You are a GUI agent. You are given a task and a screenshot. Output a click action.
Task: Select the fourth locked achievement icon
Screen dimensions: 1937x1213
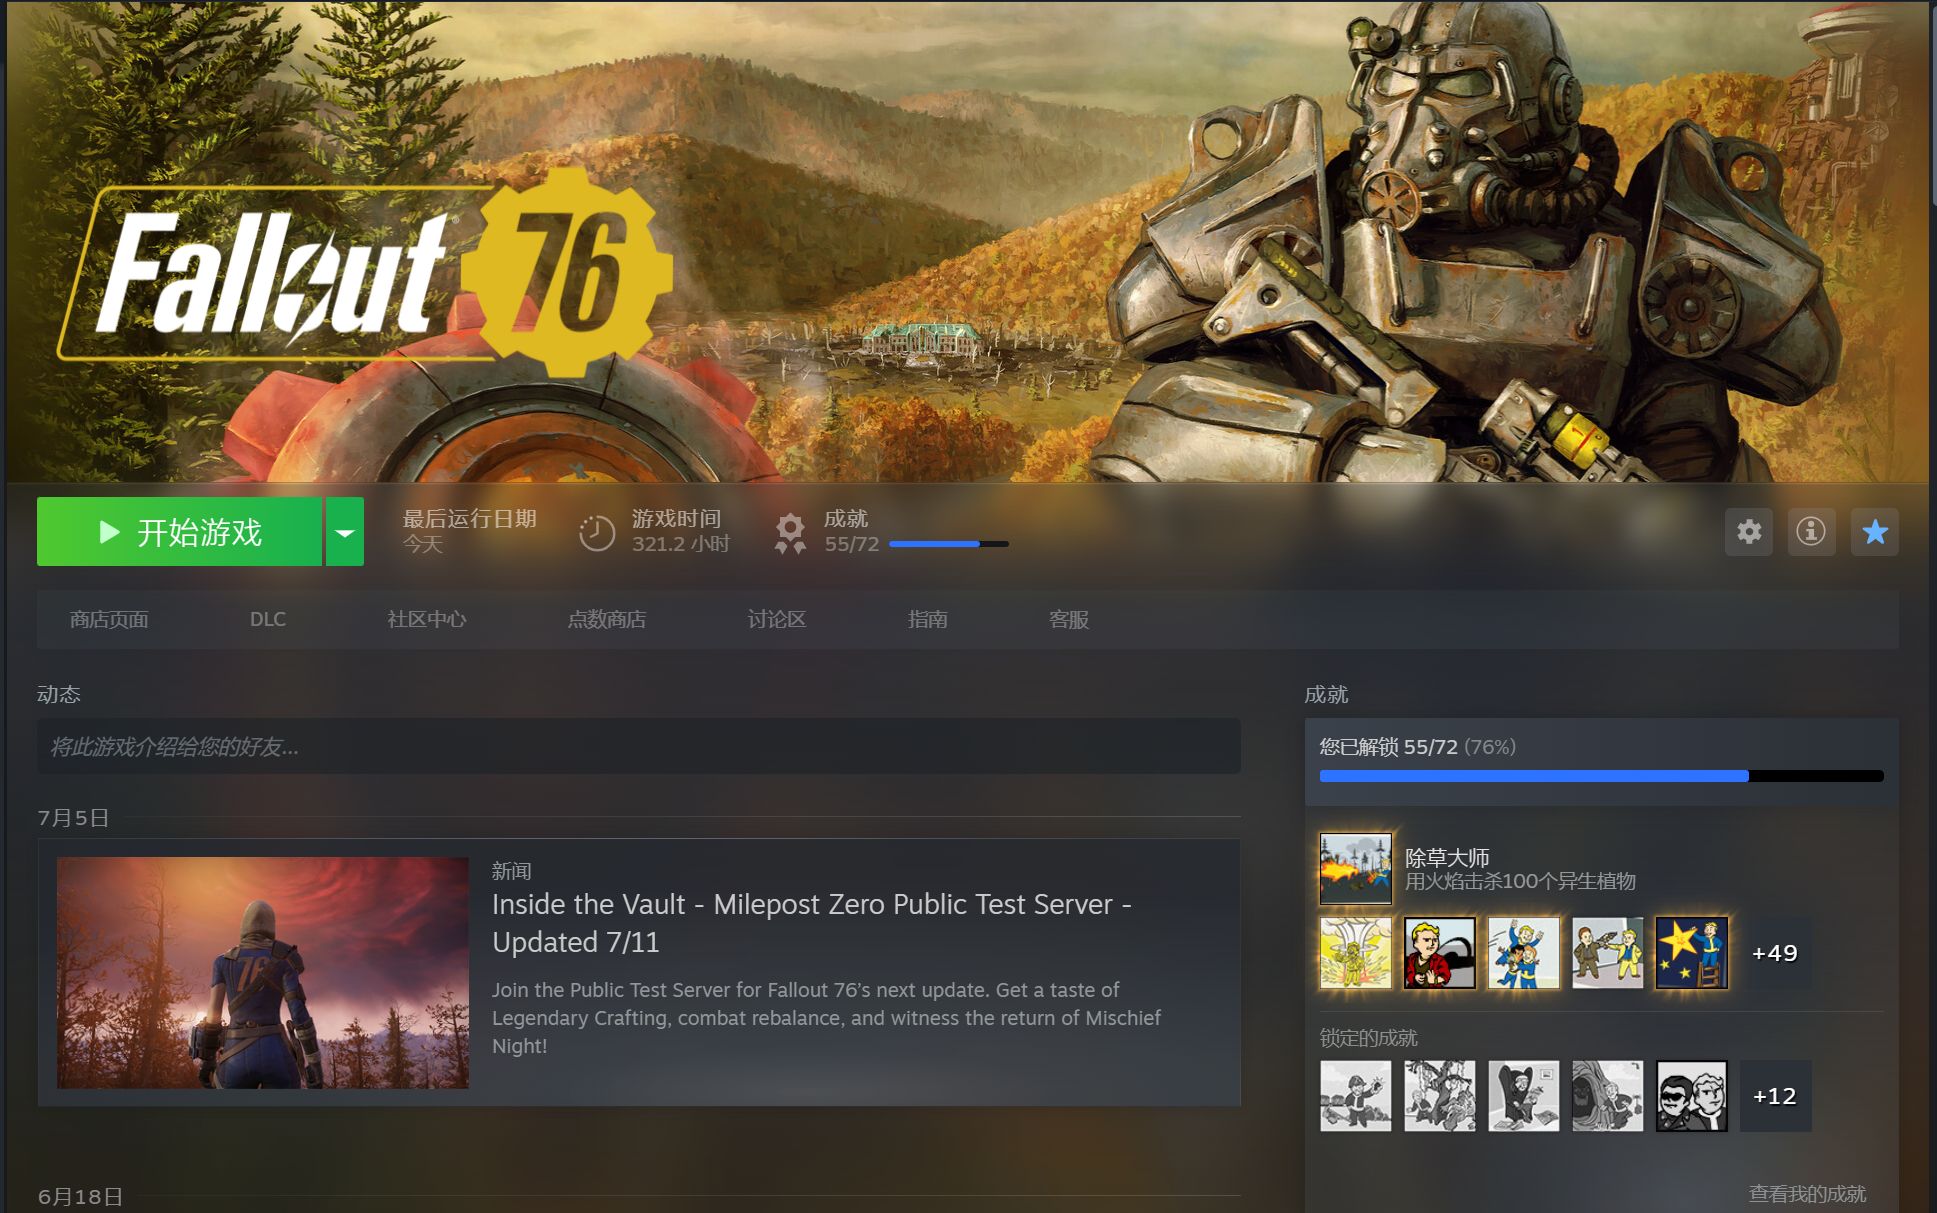[1607, 1096]
